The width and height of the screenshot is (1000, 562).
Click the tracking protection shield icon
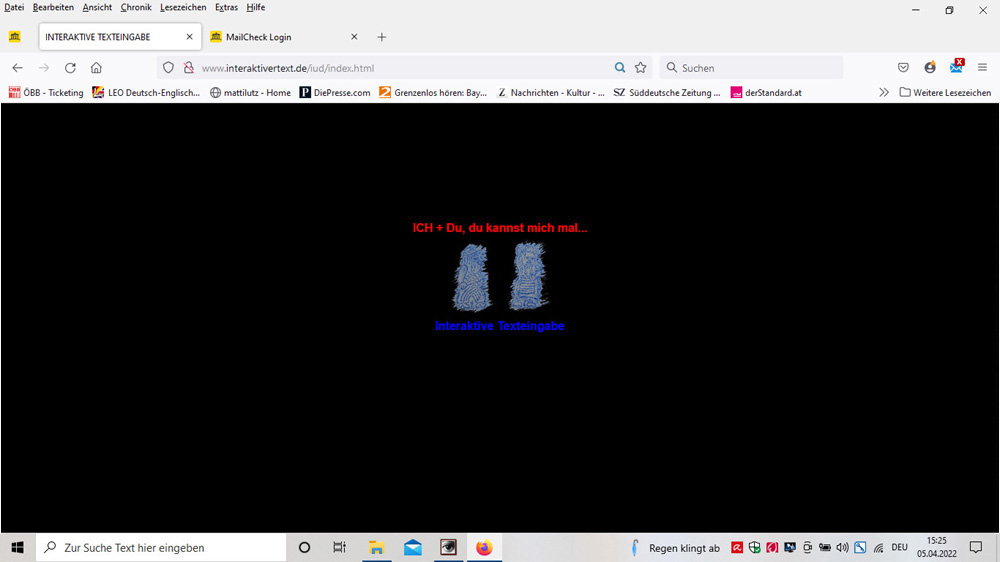(x=168, y=68)
